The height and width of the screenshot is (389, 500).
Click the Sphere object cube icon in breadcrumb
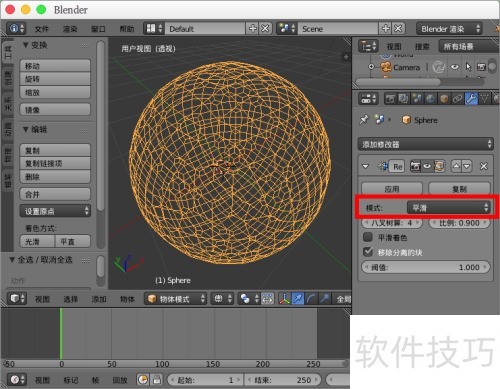(406, 120)
